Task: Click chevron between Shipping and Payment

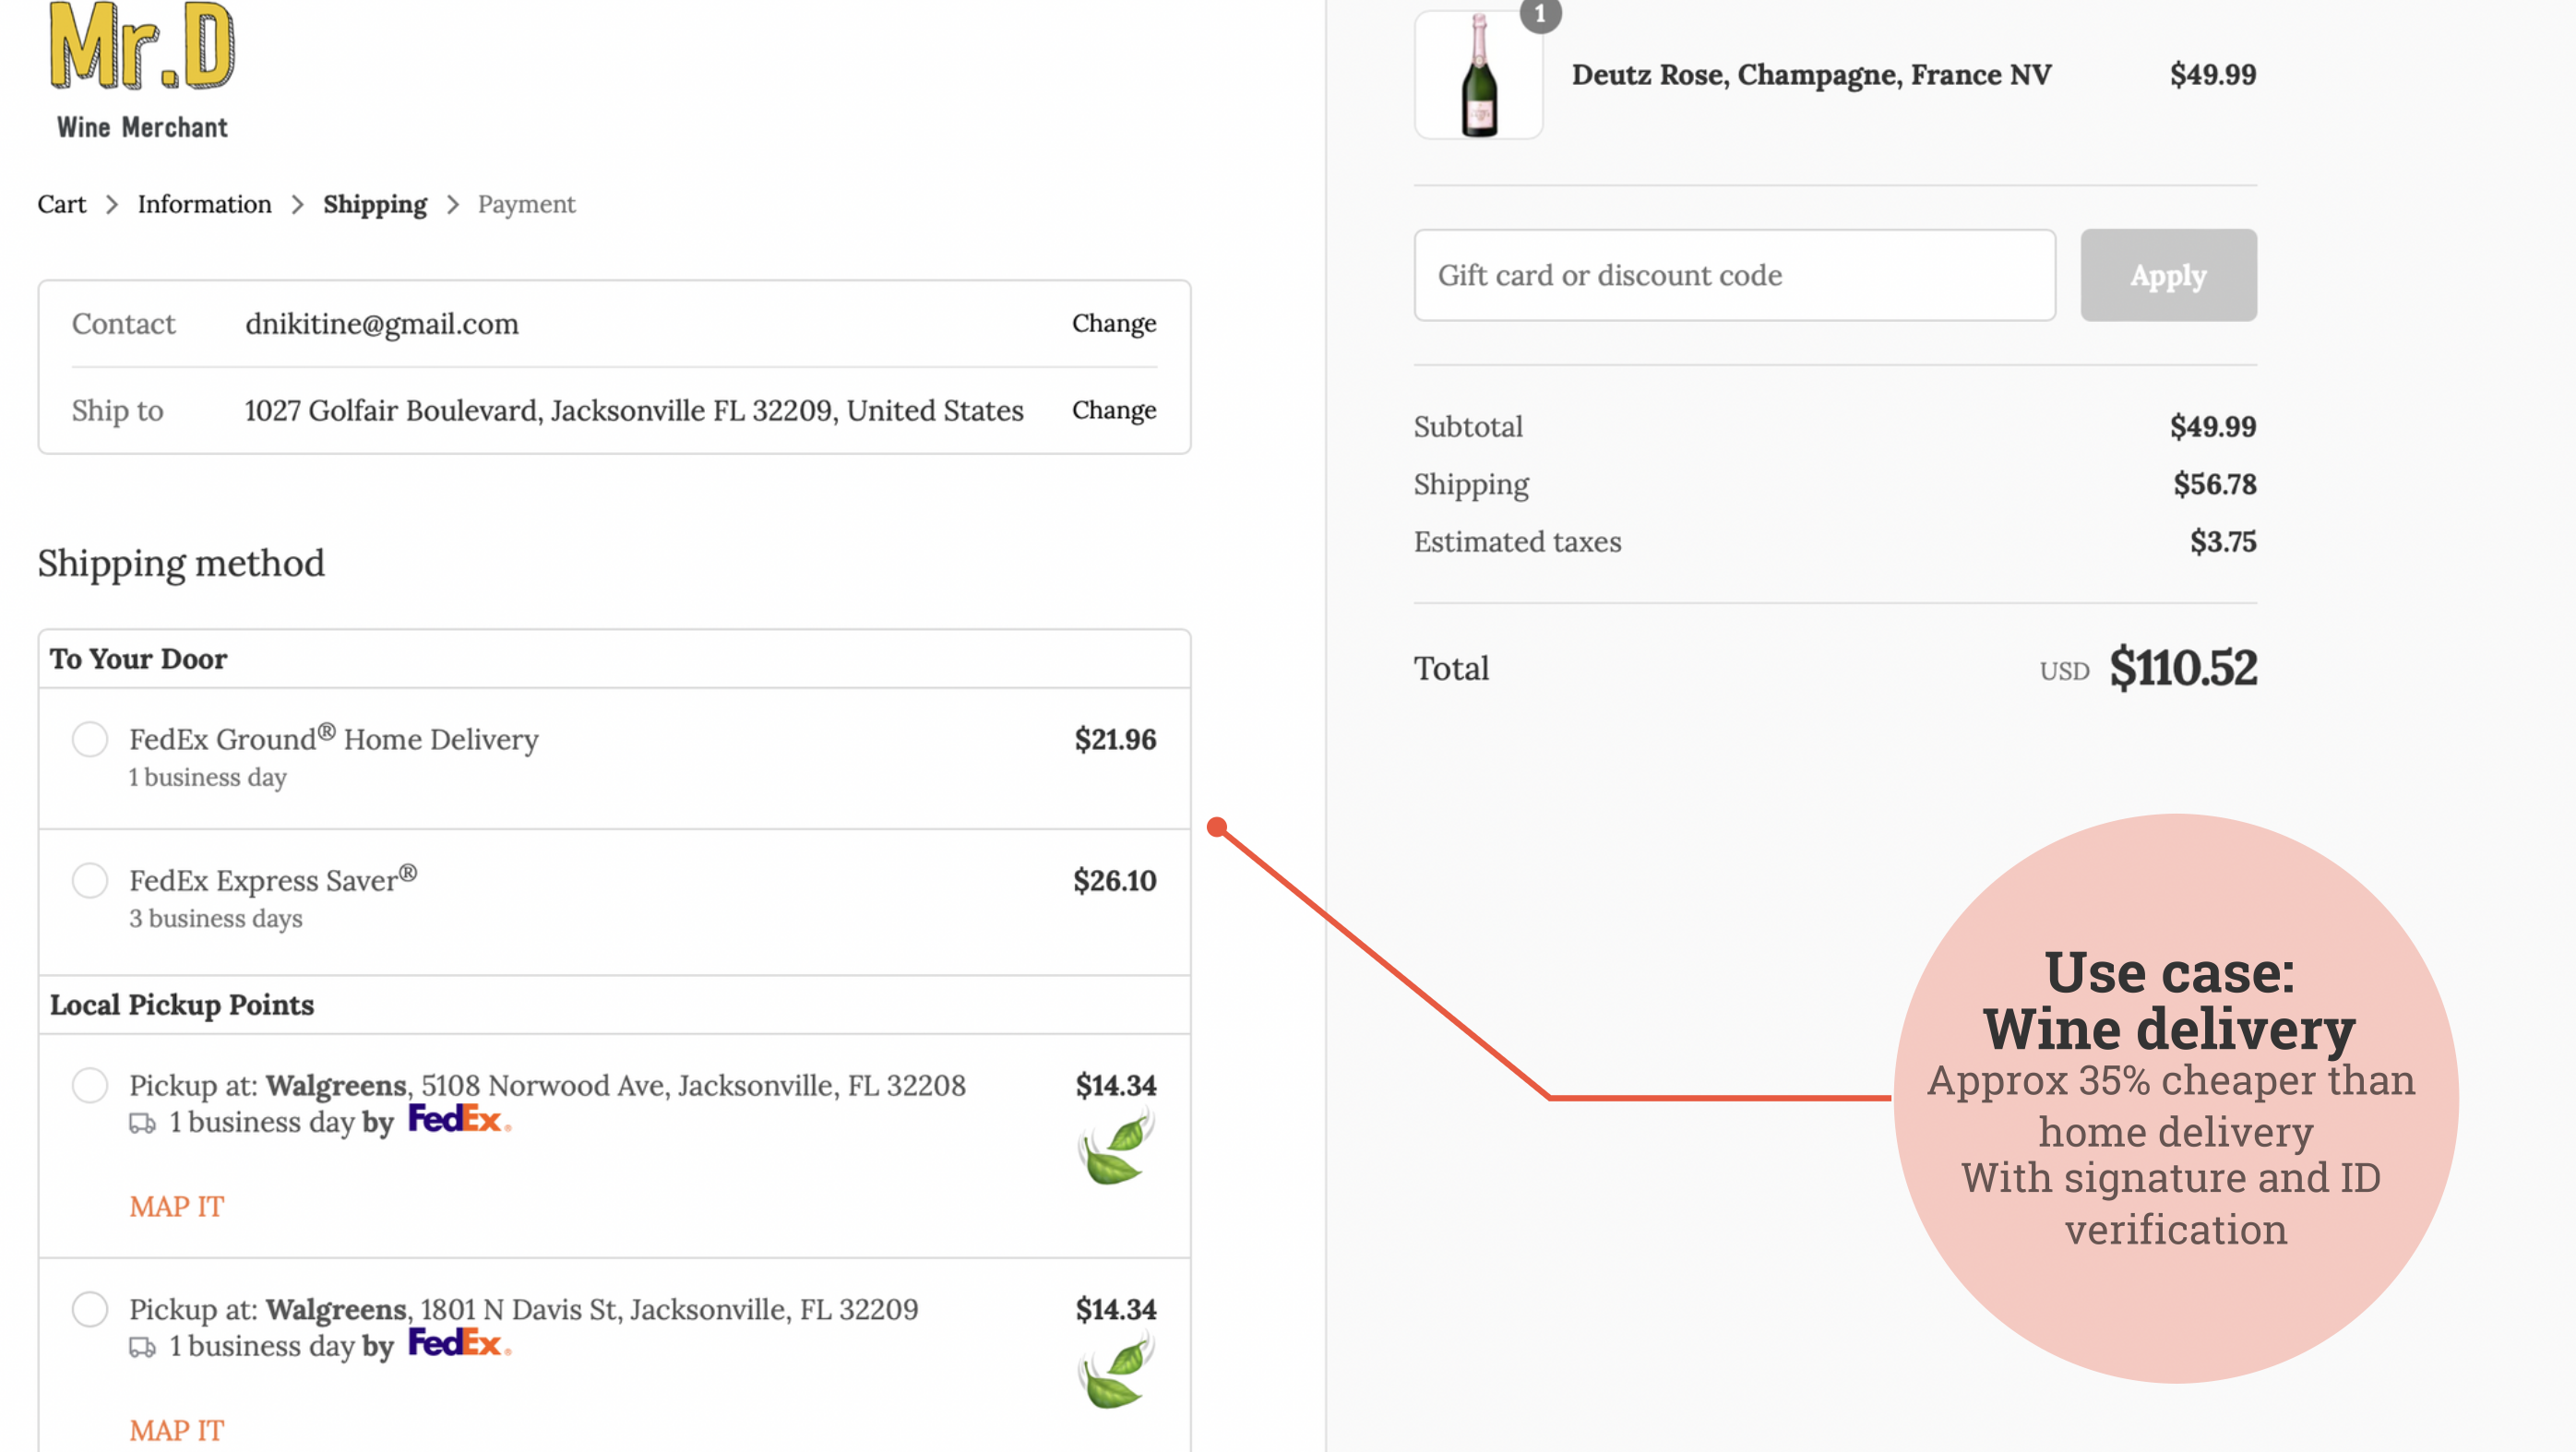Action: [453, 205]
